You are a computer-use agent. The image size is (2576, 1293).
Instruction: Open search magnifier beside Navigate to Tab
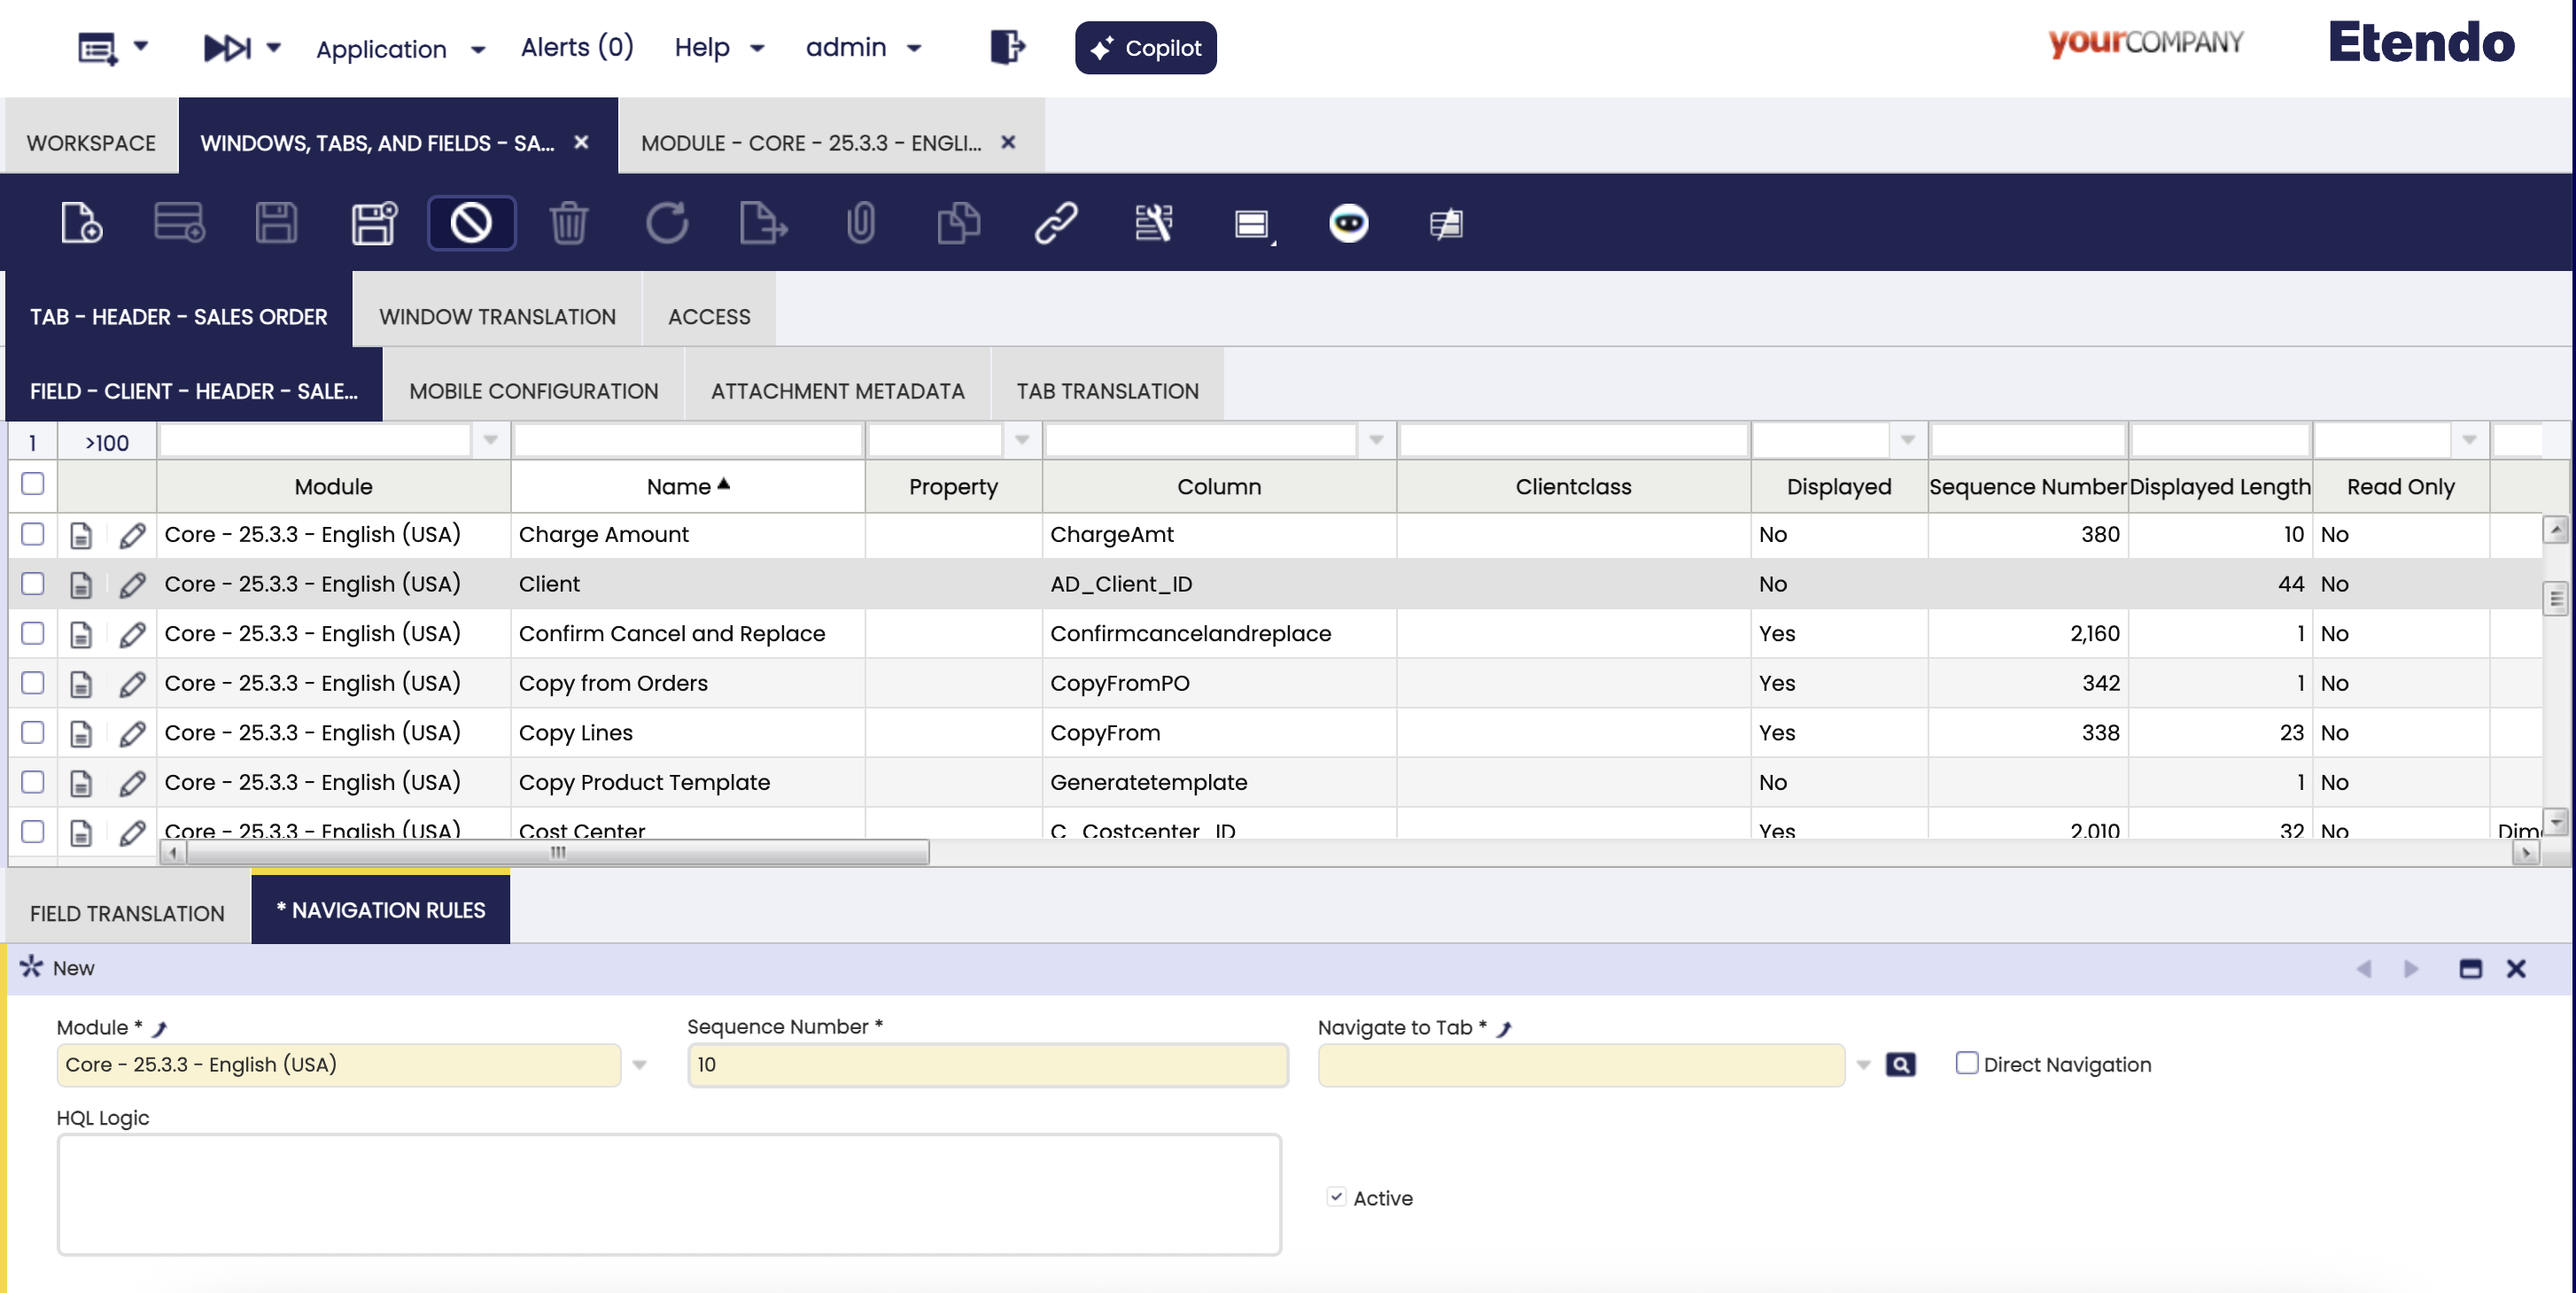point(1900,1064)
